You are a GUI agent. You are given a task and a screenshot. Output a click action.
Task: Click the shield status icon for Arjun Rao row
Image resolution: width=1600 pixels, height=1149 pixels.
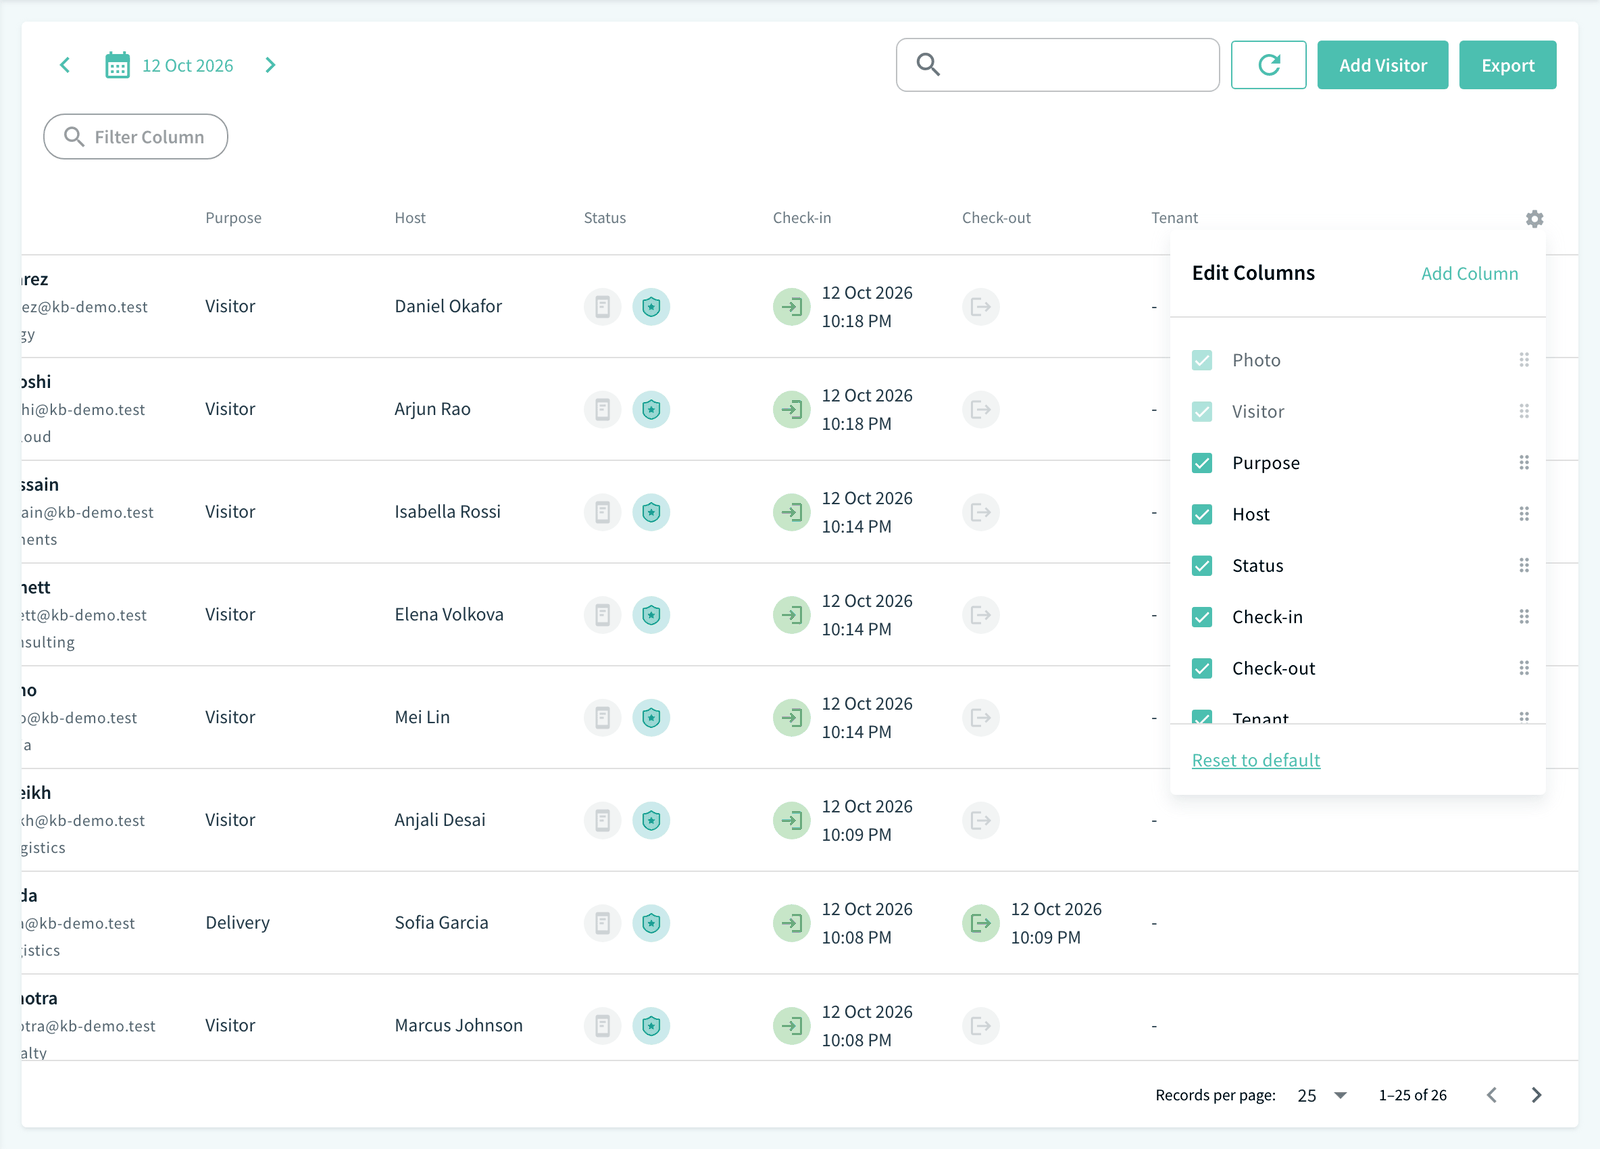pyautogui.click(x=651, y=409)
